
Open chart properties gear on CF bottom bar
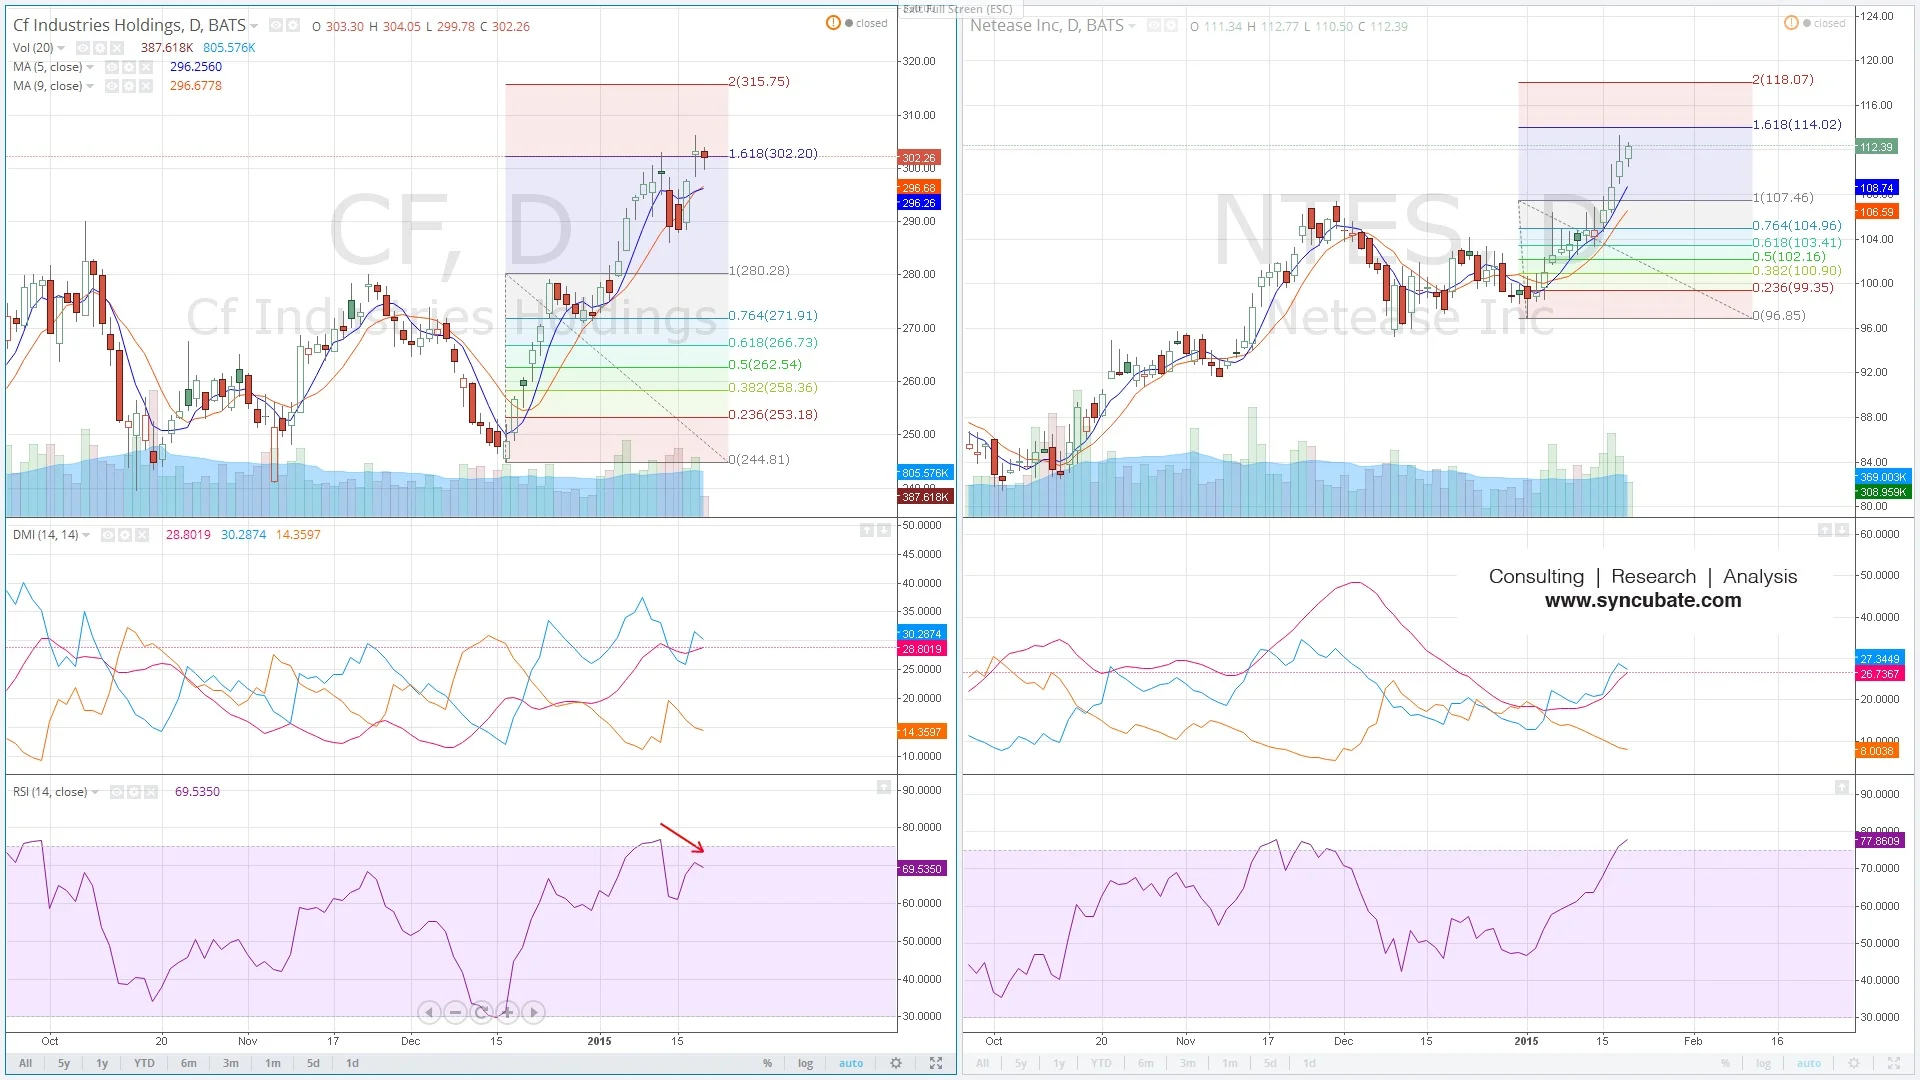pyautogui.click(x=896, y=1063)
